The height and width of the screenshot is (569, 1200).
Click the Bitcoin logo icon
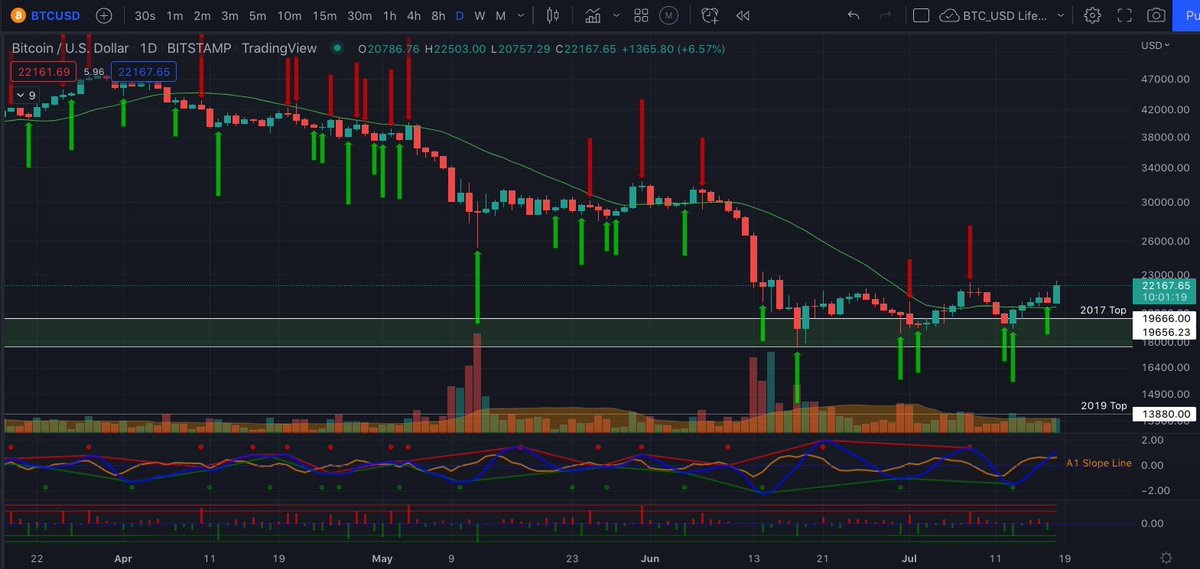[19, 16]
